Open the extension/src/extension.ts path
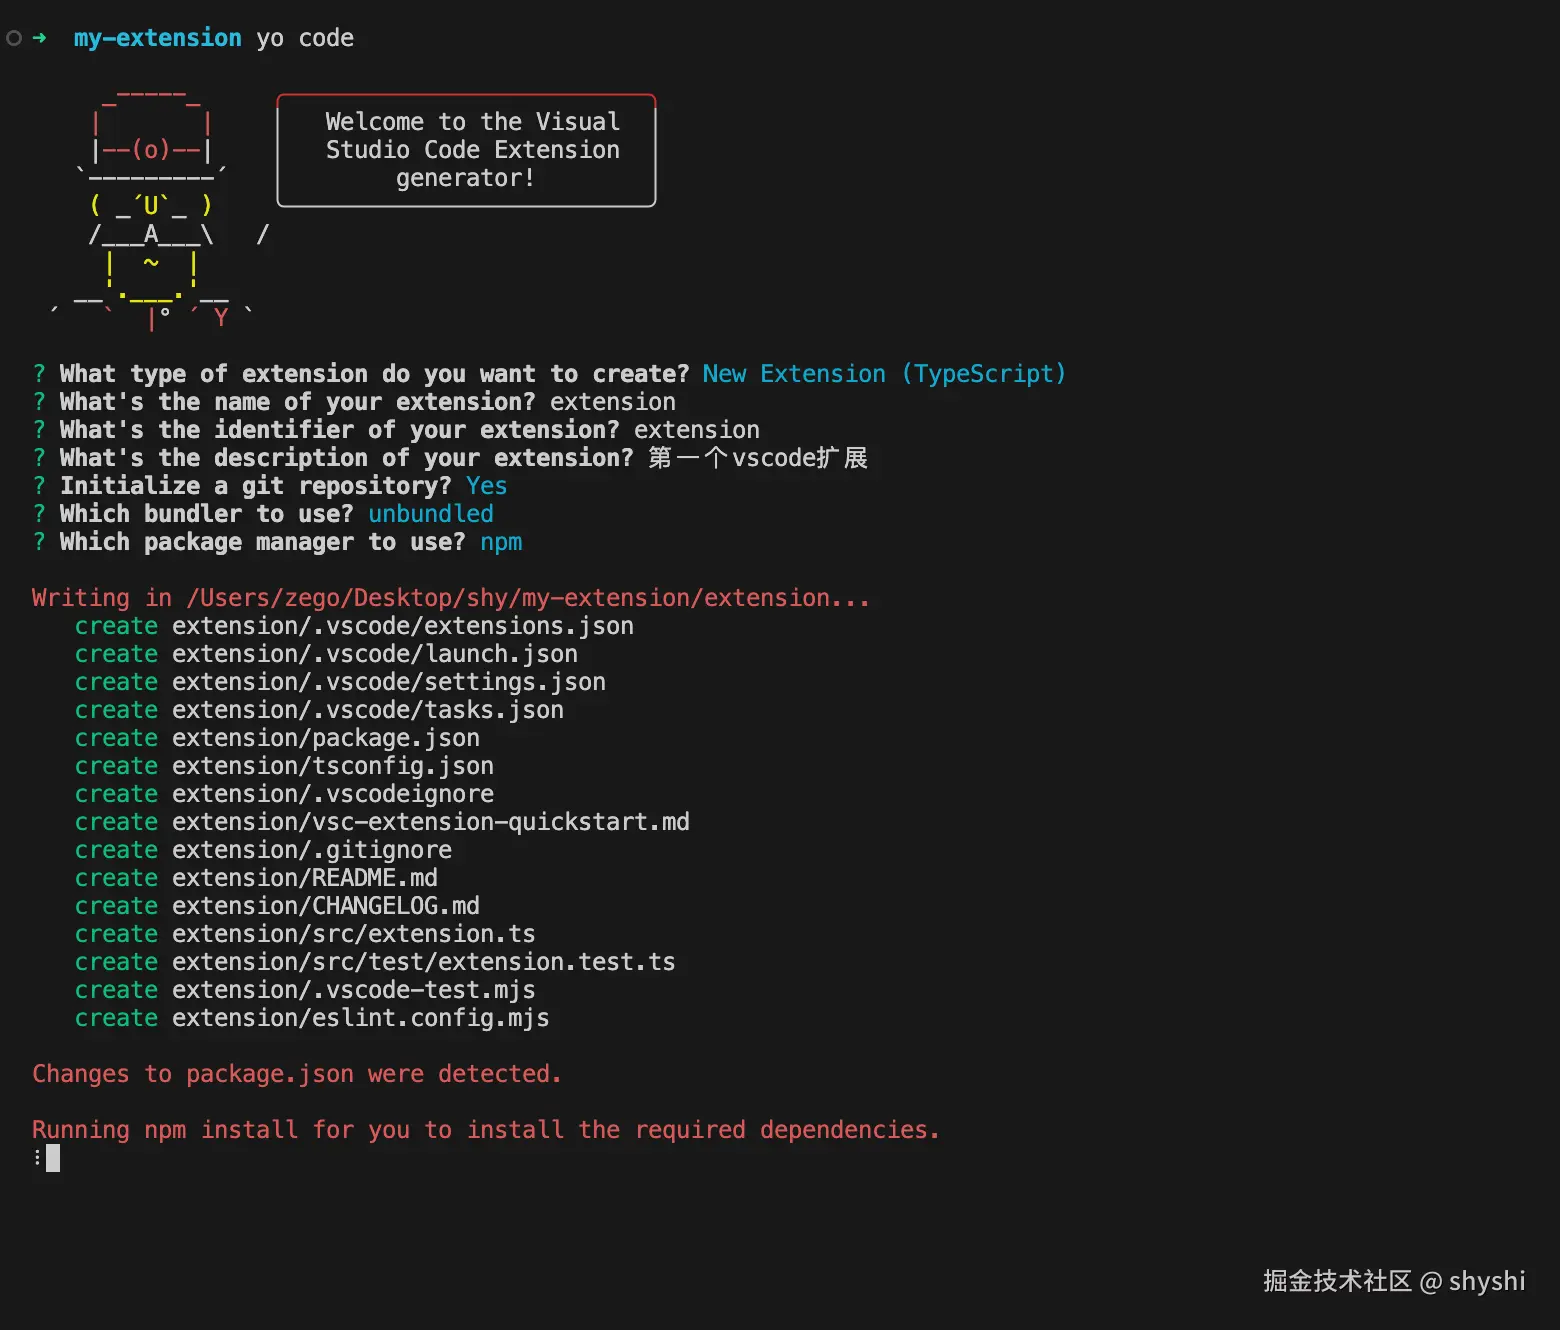The height and width of the screenshot is (1330, 1560). pyautogui.click(x=353, y=934)
